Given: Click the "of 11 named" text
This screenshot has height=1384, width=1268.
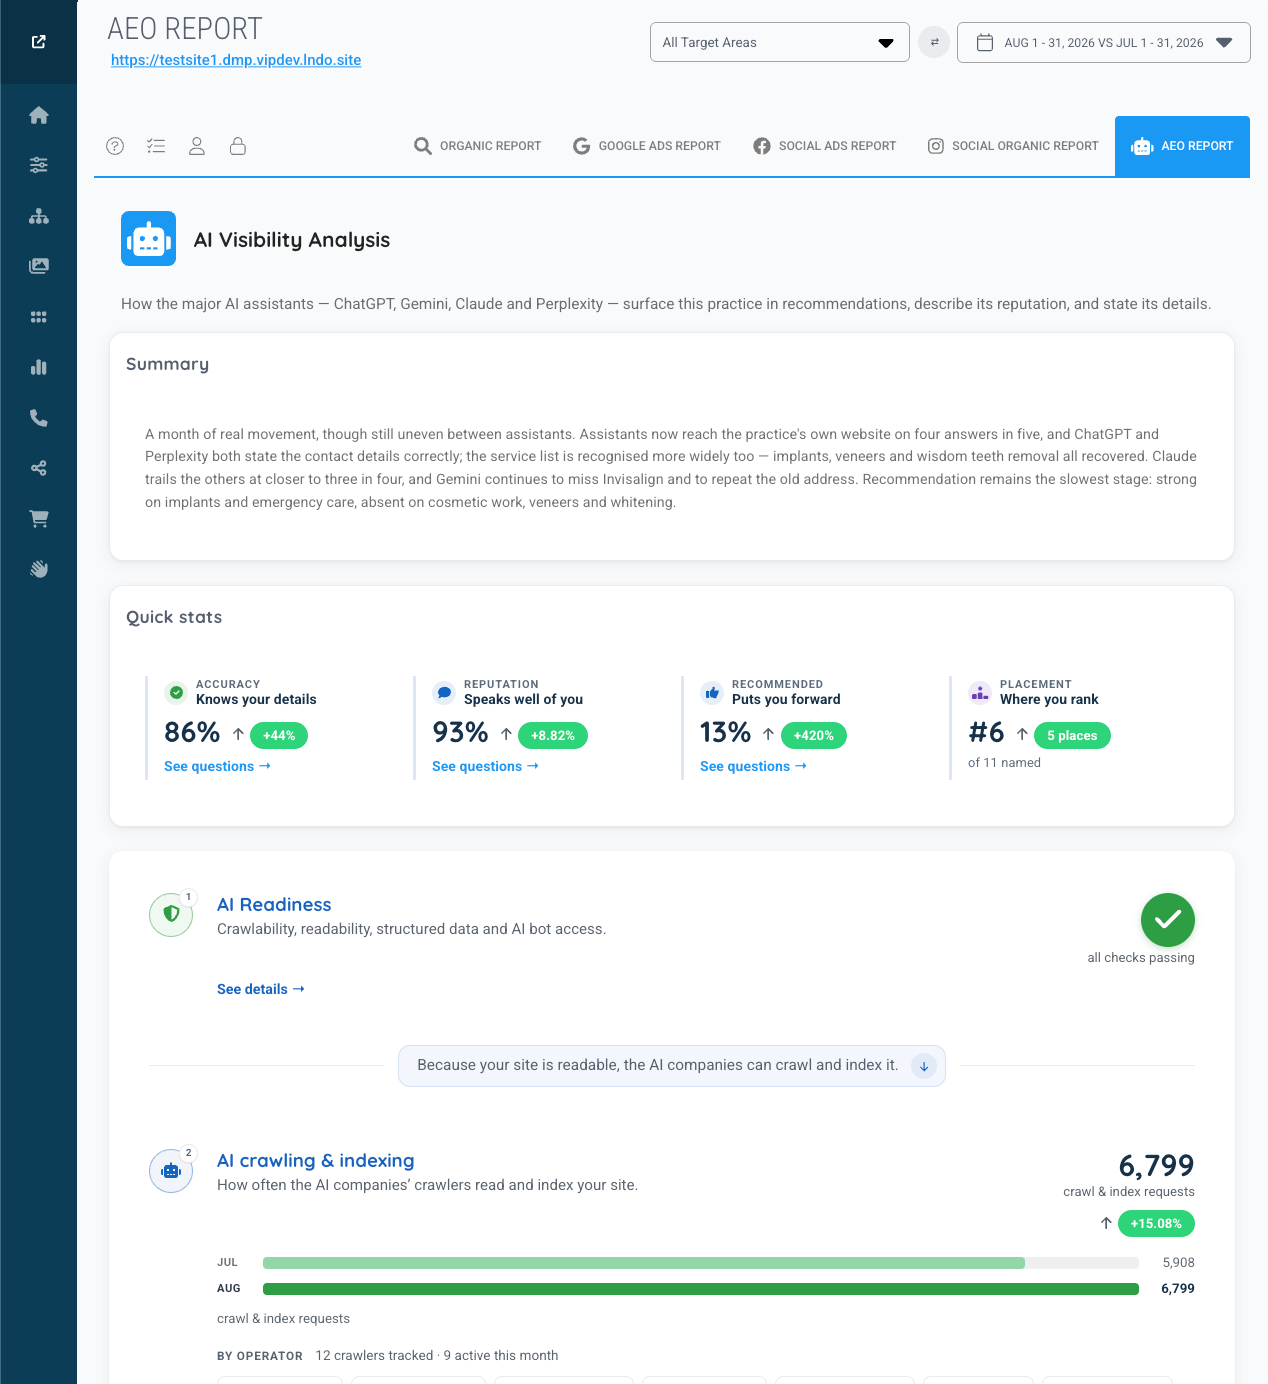Looking at the screenshot, I should tap(1004, 762).
